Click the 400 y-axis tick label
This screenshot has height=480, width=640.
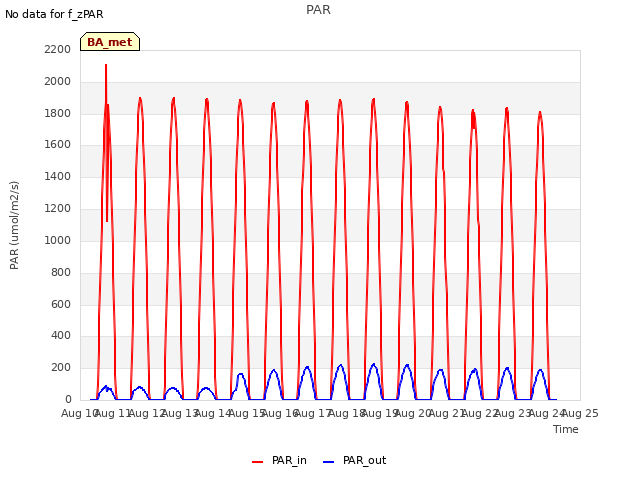coord(61,336)
